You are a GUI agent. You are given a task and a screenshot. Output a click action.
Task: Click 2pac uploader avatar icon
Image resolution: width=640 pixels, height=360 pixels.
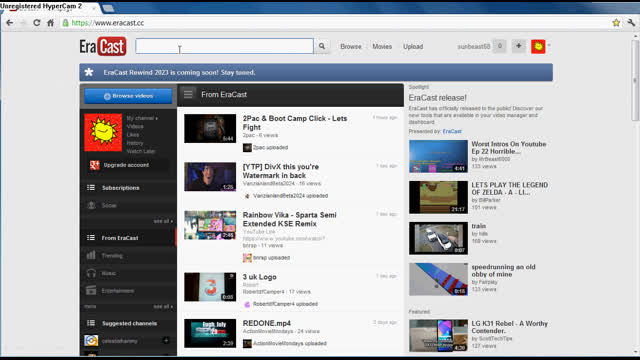[247, 148]
